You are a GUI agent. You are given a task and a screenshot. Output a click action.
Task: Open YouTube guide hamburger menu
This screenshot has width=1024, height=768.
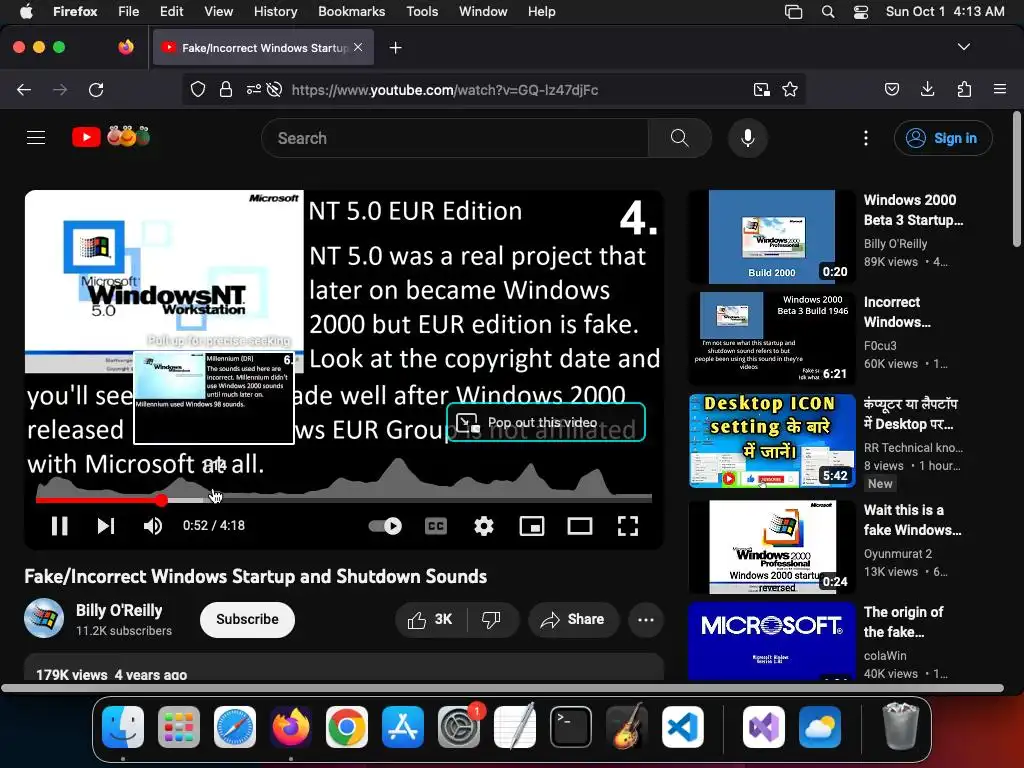click(36, 138)
